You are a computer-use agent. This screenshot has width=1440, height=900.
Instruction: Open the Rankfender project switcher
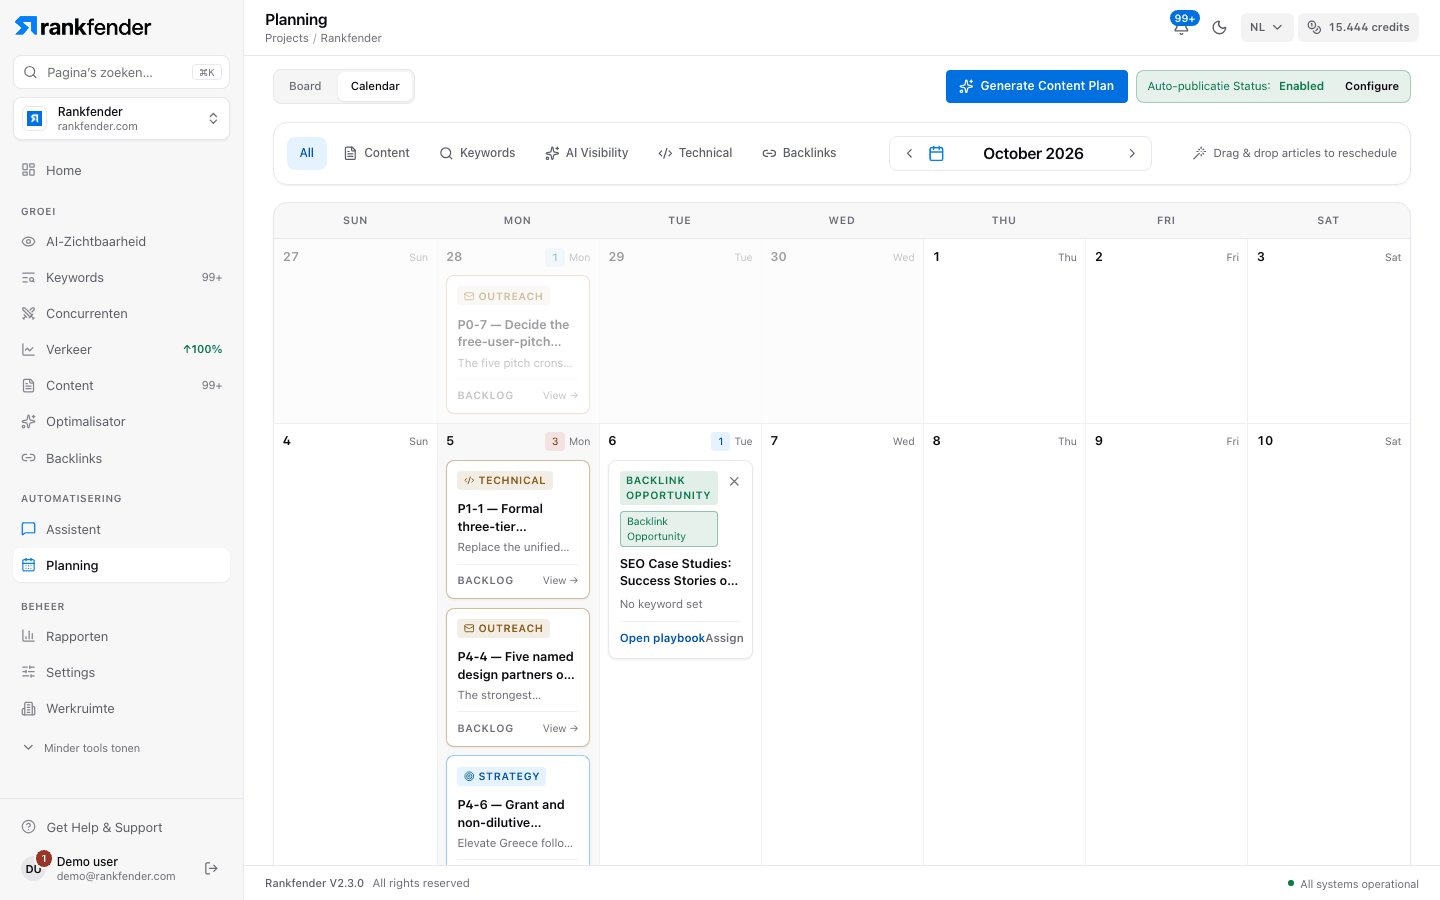coord(121,119)
